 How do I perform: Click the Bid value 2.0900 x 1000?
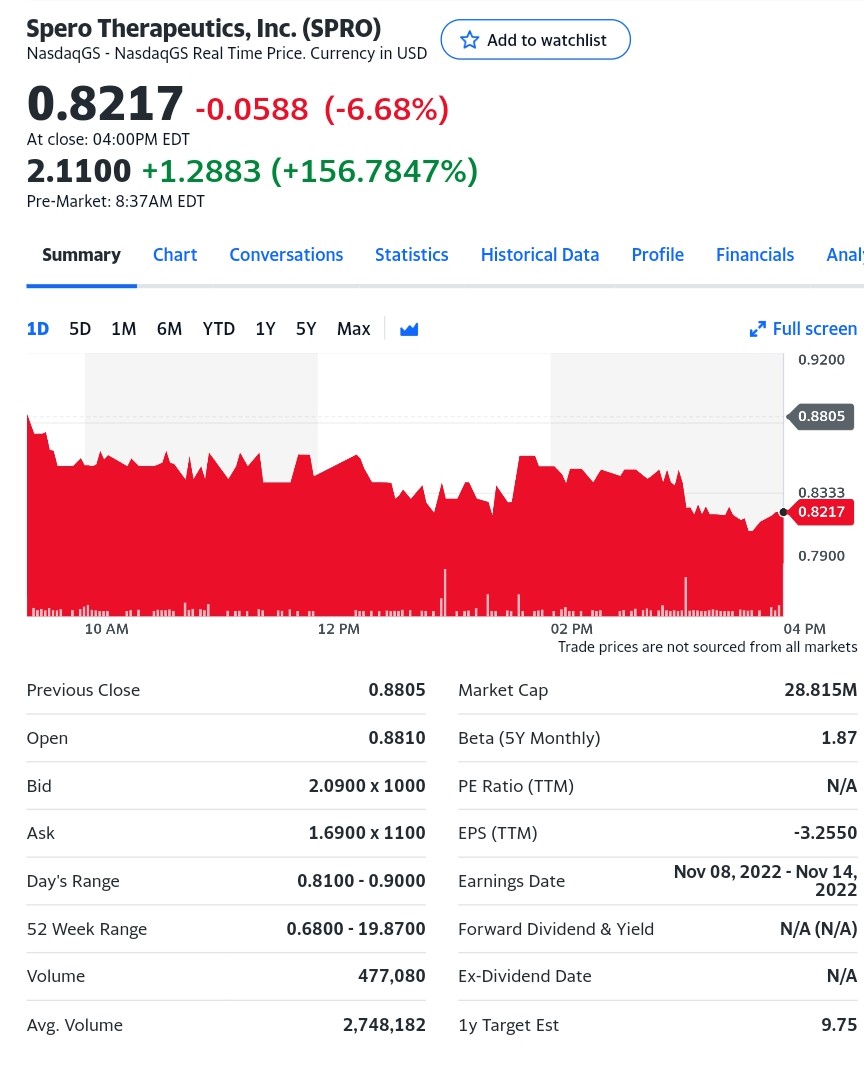(x=367, y=785)
